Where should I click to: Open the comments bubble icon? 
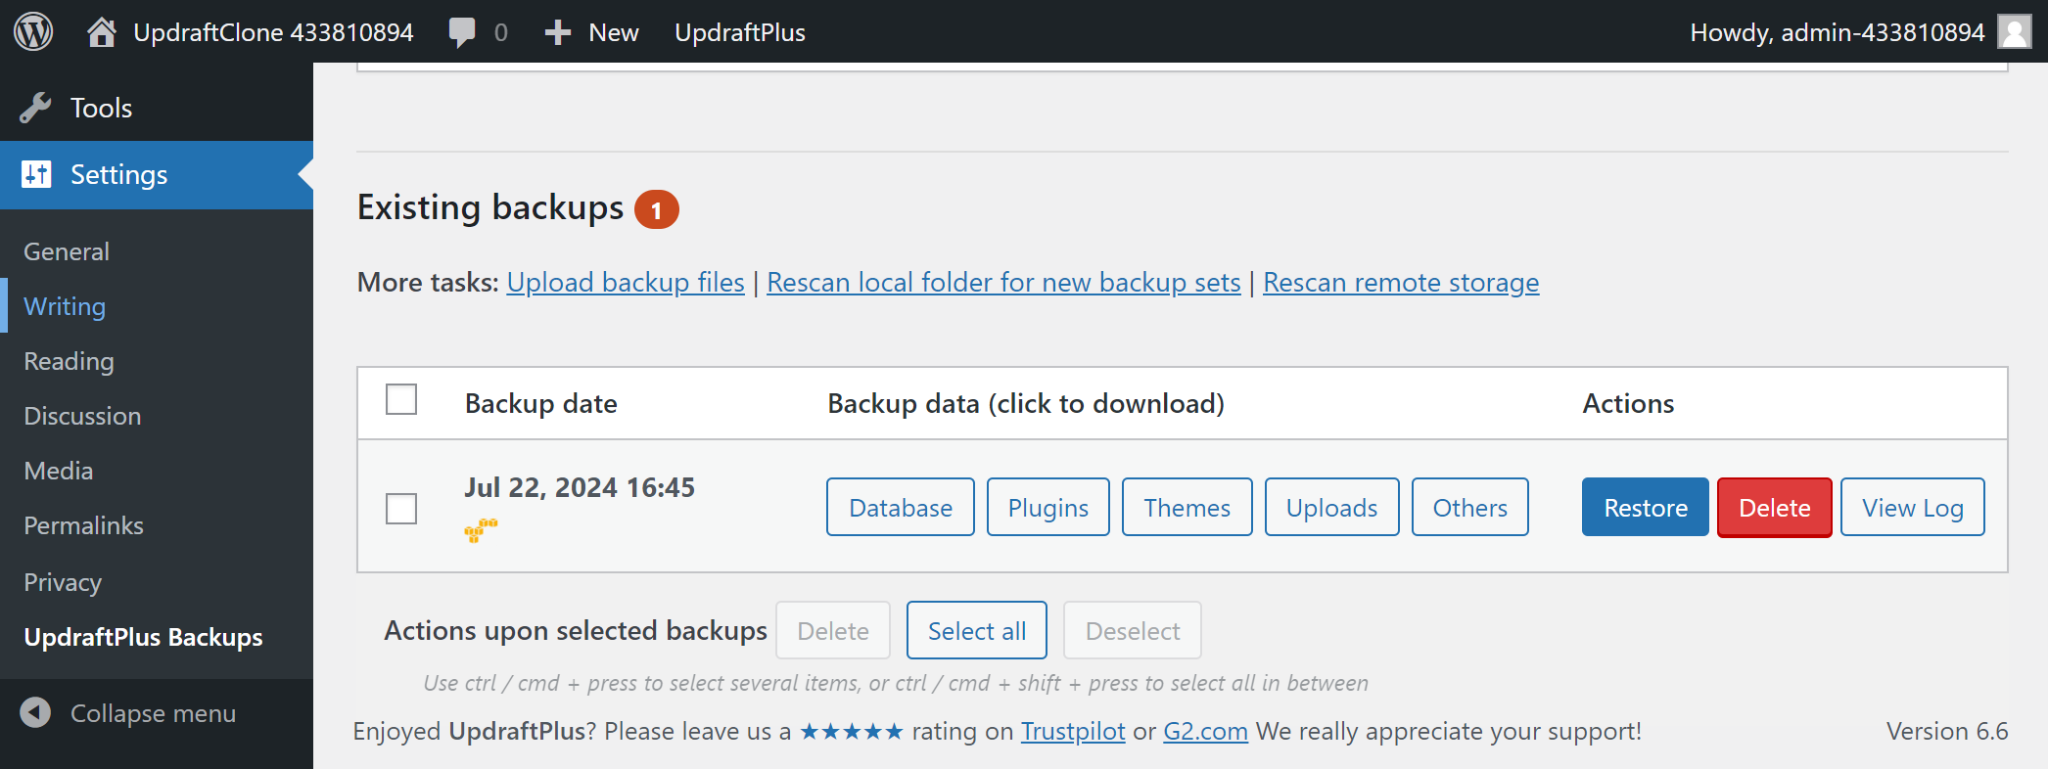click(462, 32)
